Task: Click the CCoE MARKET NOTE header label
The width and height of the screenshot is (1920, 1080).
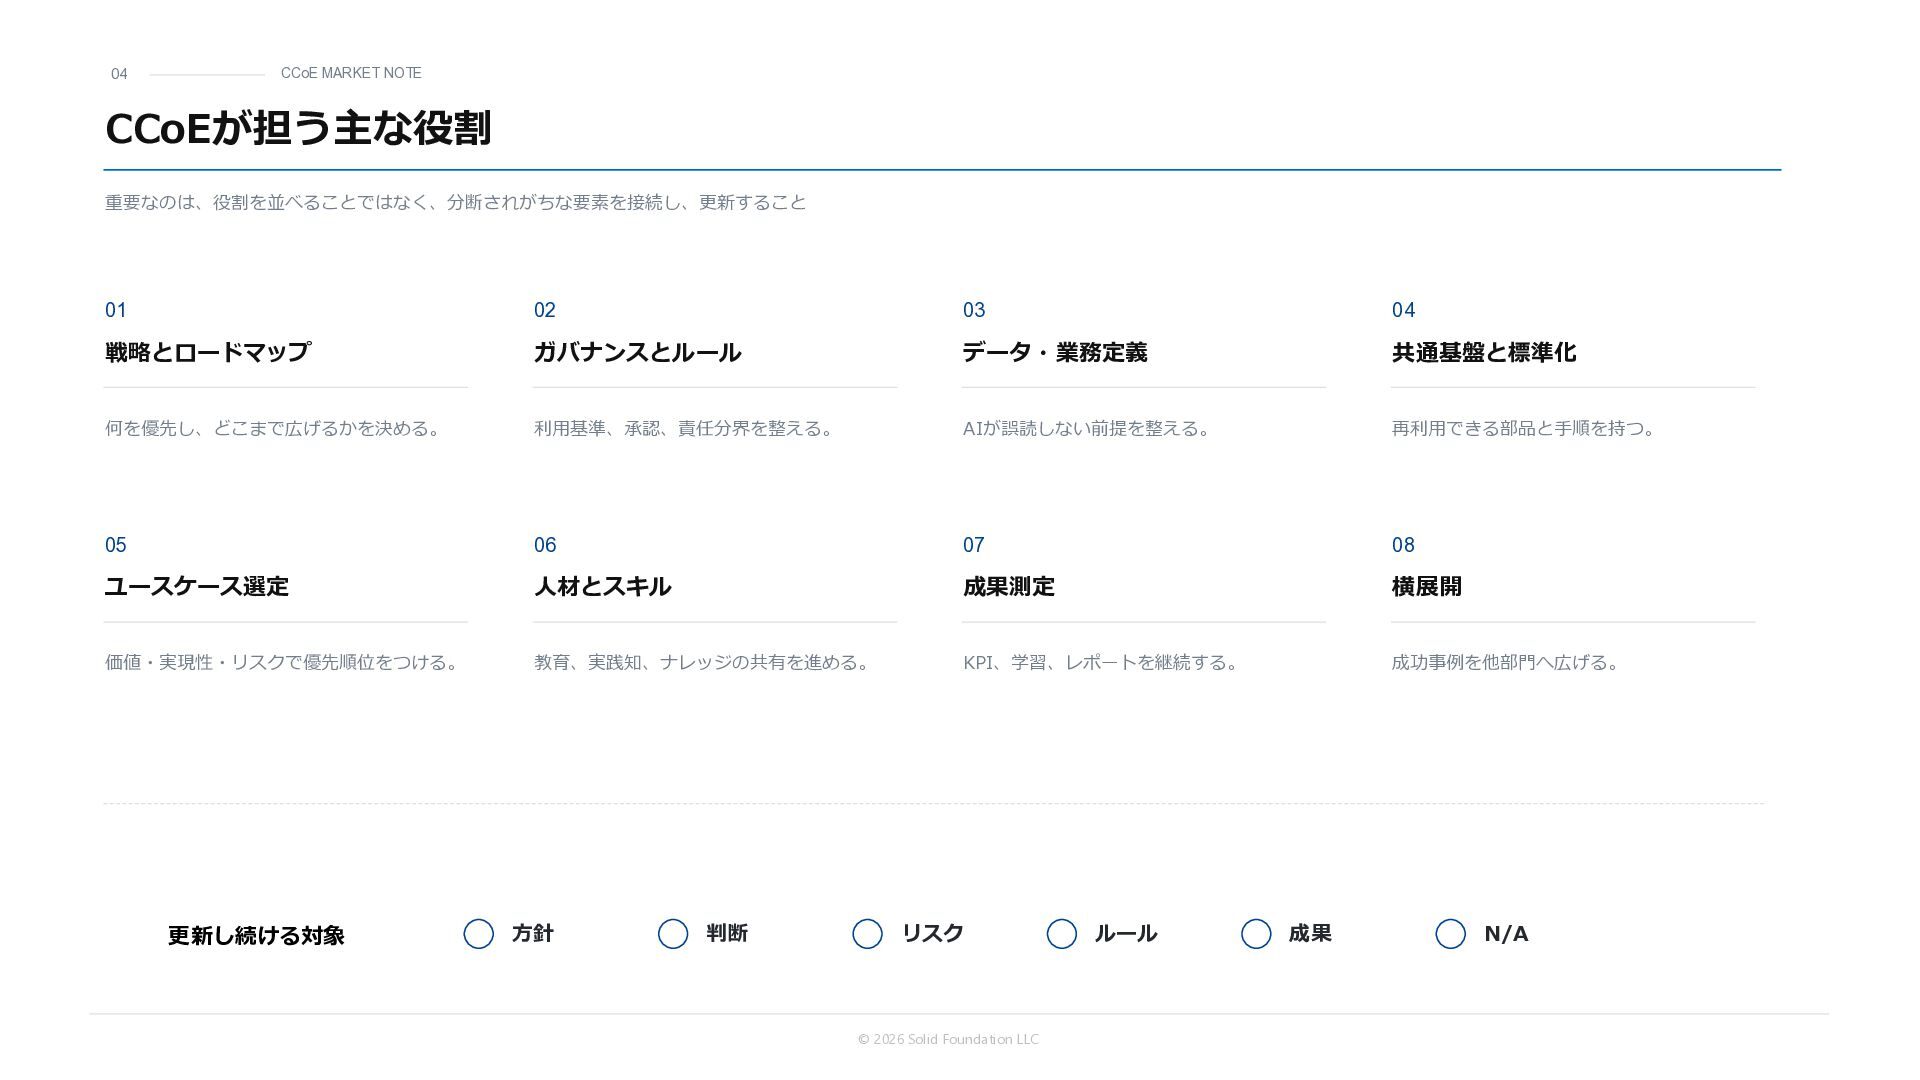Action: coord(351,73)
